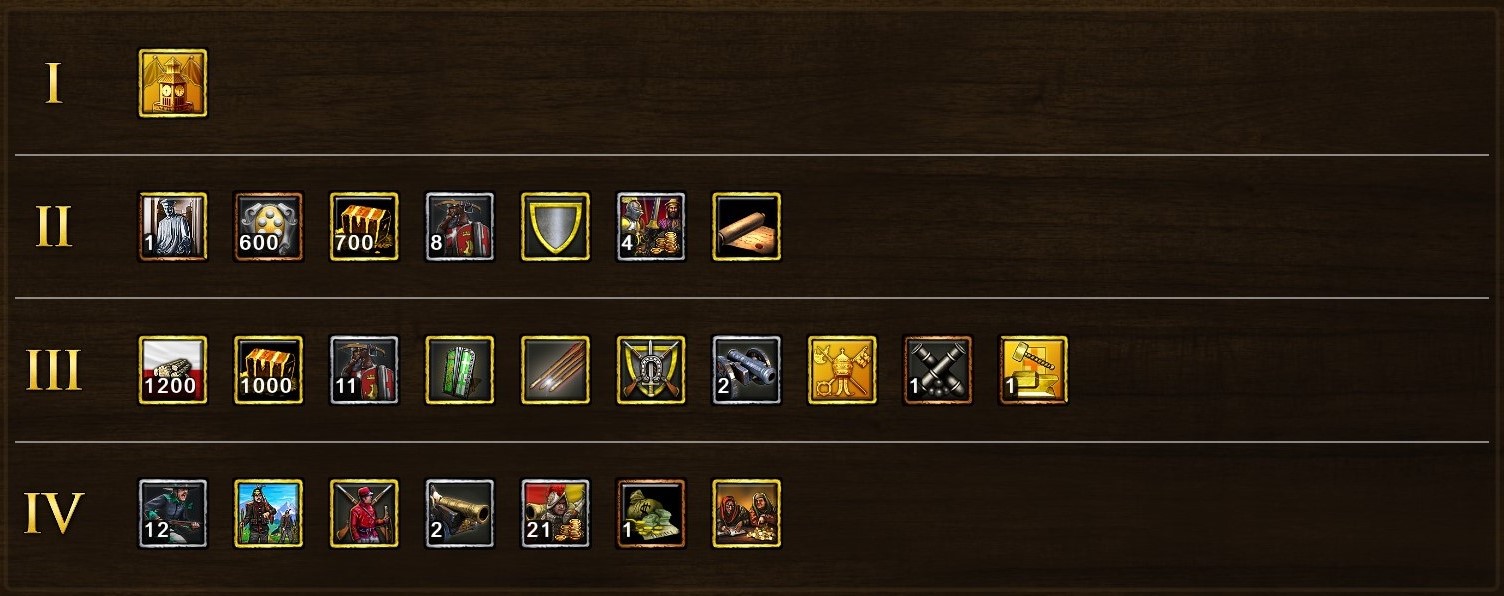Select the golden papal tiara and keys card

[x=843, y=370]
